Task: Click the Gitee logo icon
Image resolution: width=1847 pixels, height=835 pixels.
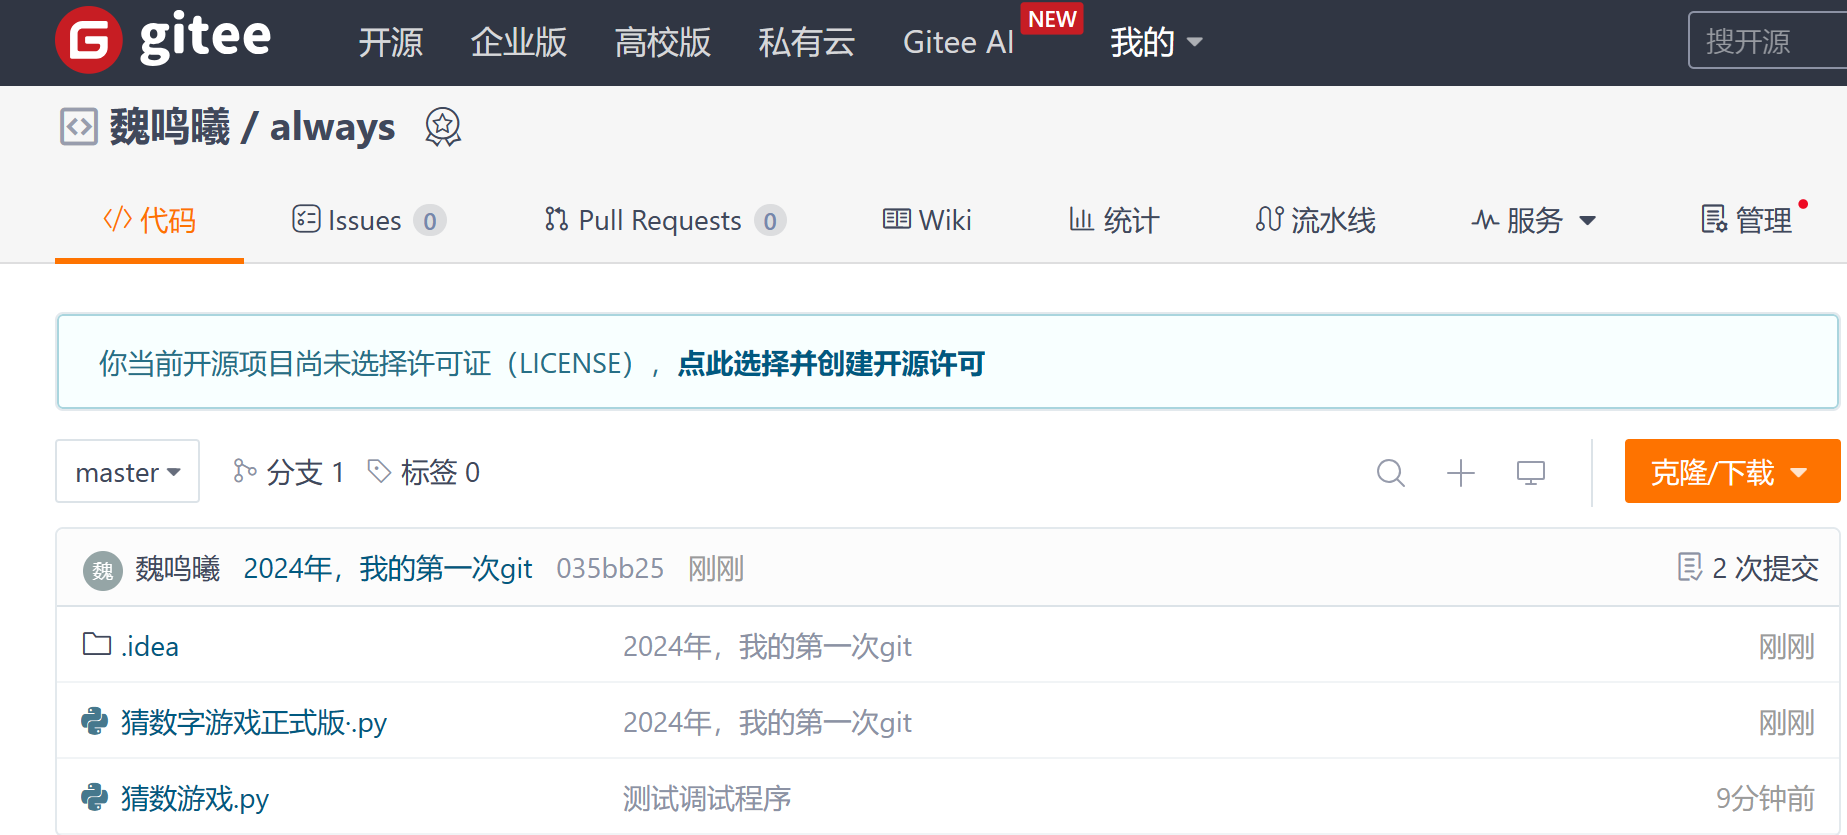Action: 89,40
